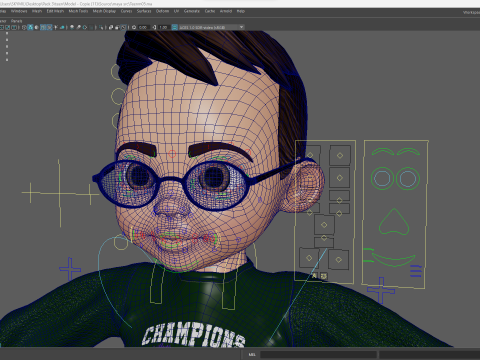This screenshot has height=360, width=480.
Task: Select the red circle control between eyebrows
Action: [x=172, y=154]
